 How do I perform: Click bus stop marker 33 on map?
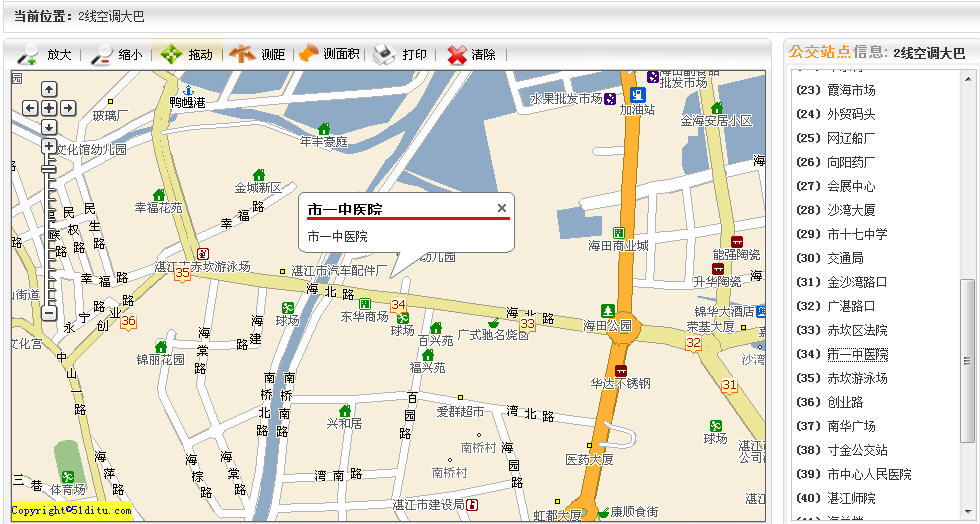[x=527, y=323]
